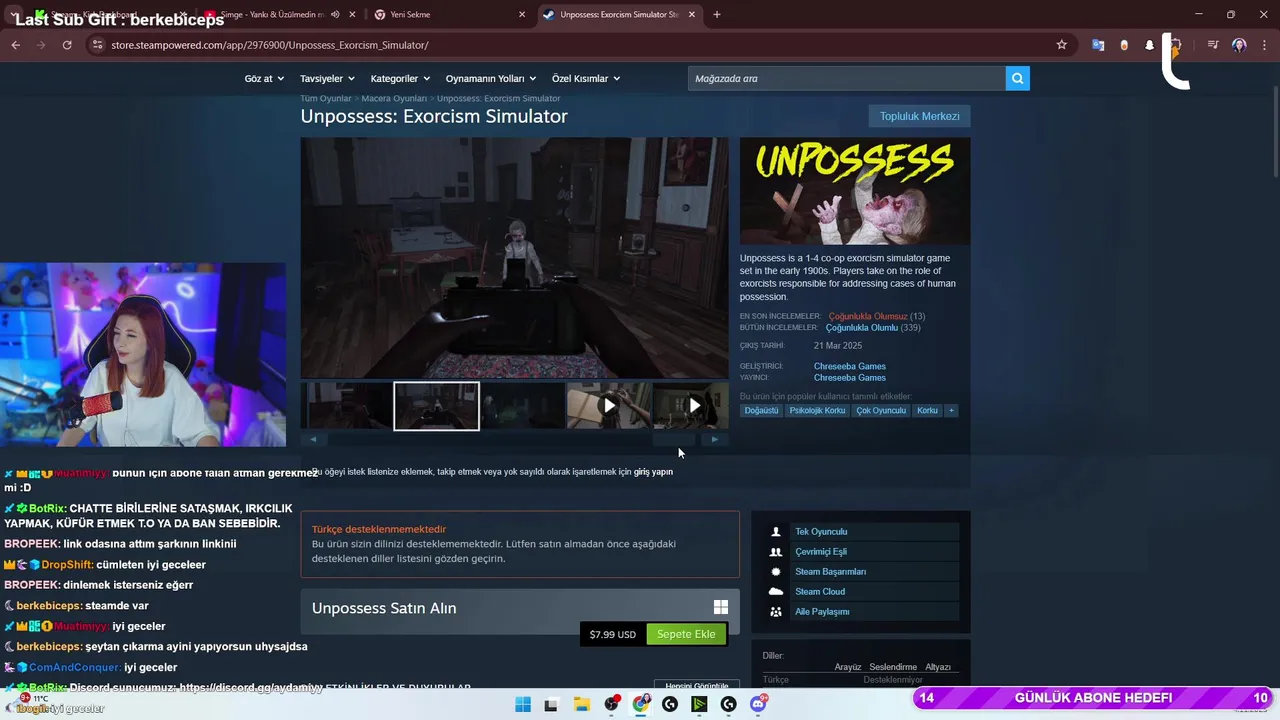Click the Steam Başarımları achievements icon
The image size is (1280, 720).
tap(775, 572)
